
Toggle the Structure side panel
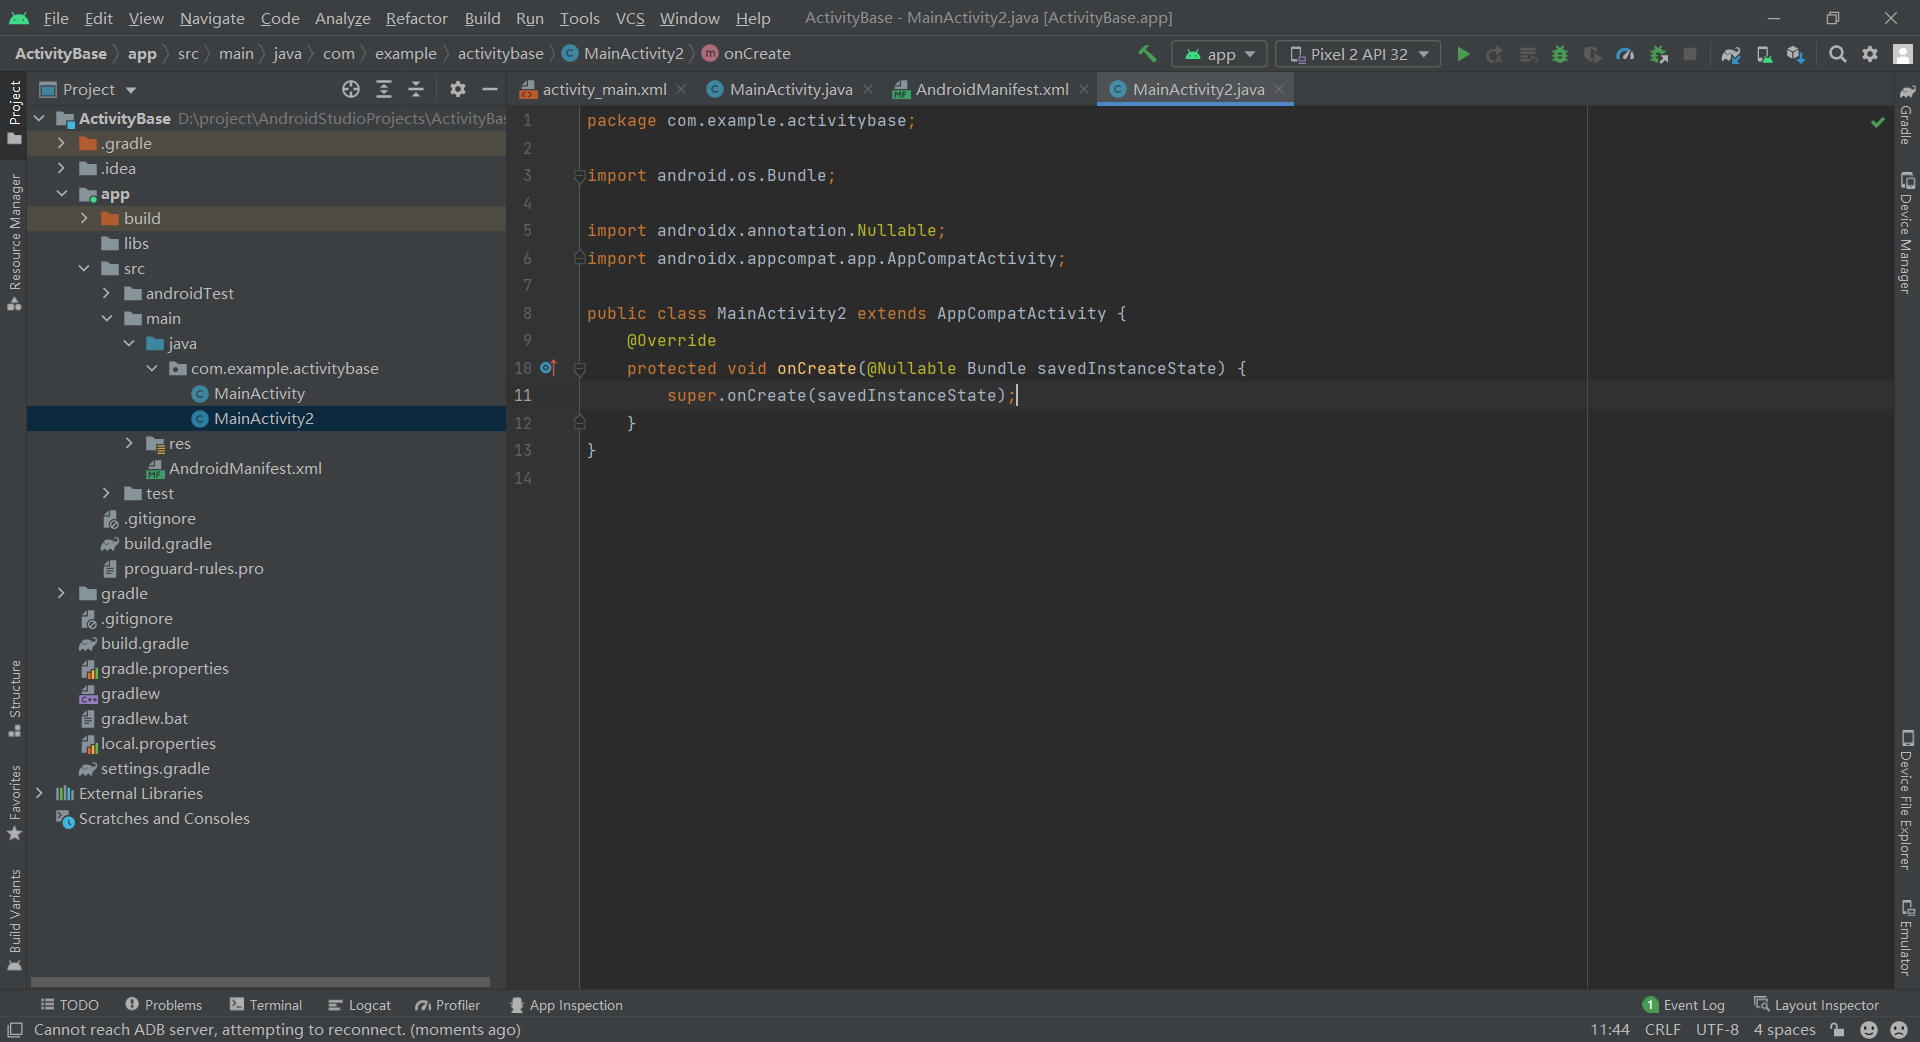click(x=14, y=698)
